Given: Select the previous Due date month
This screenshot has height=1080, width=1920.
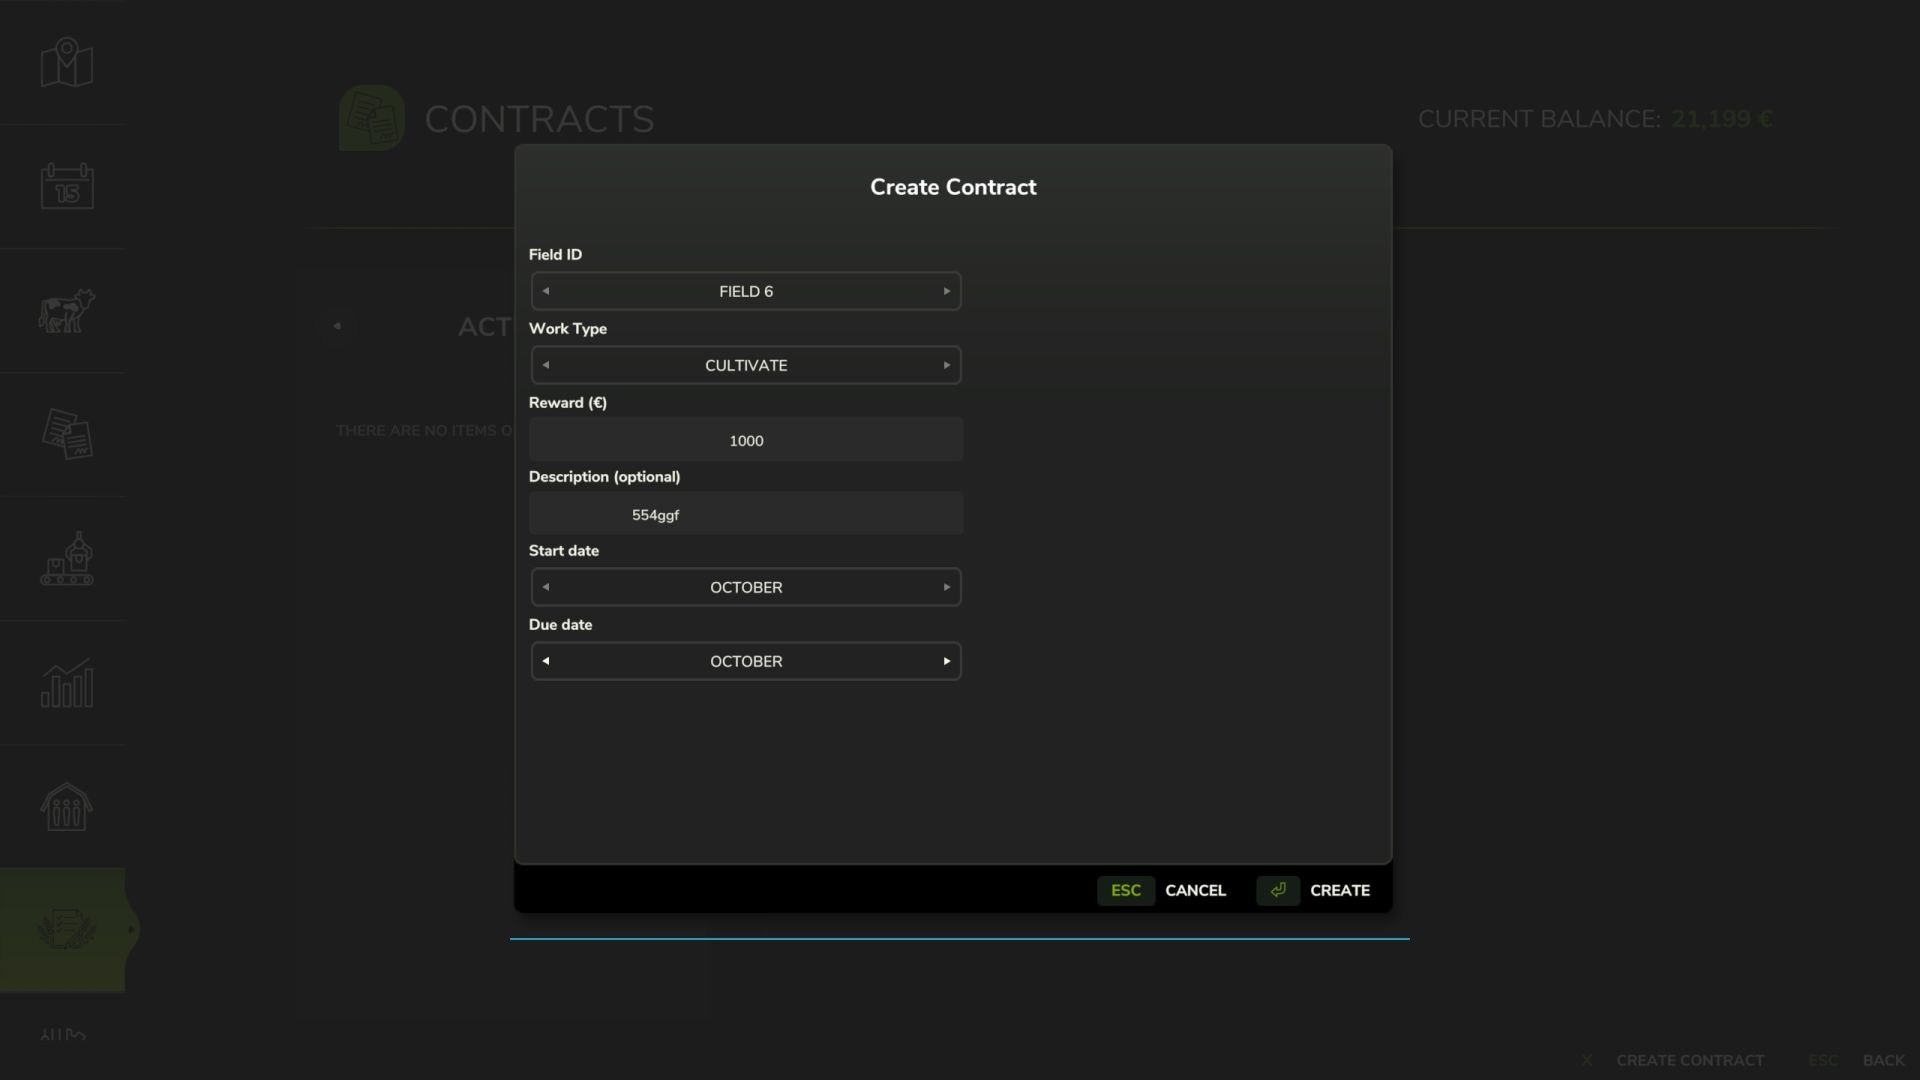Looking at the screenshot, I should 546,660.
